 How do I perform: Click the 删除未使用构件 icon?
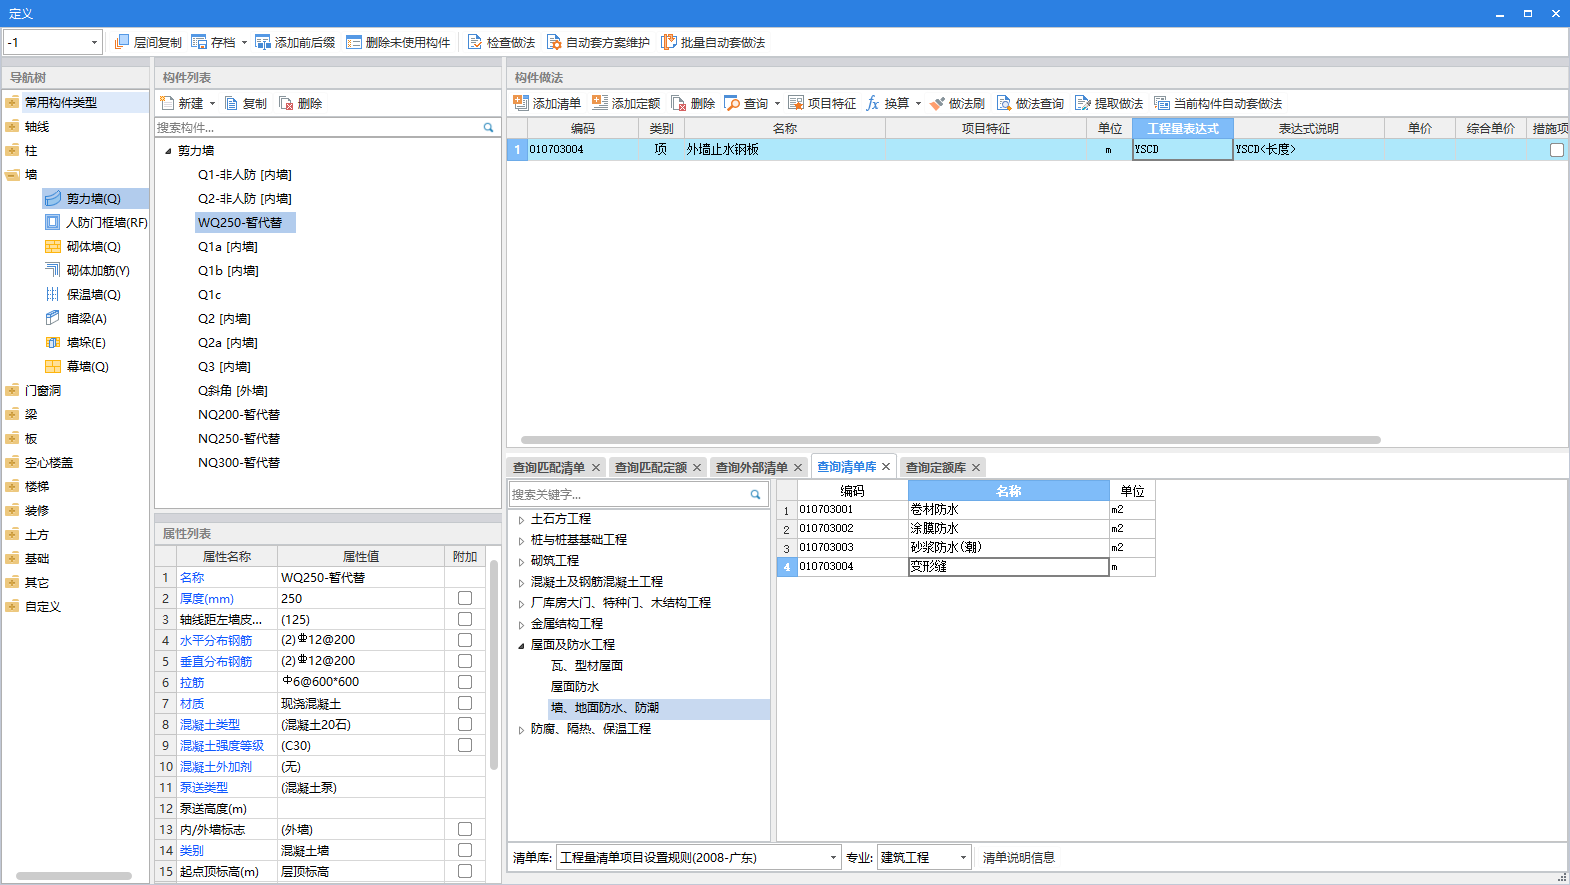coord(354,42)
